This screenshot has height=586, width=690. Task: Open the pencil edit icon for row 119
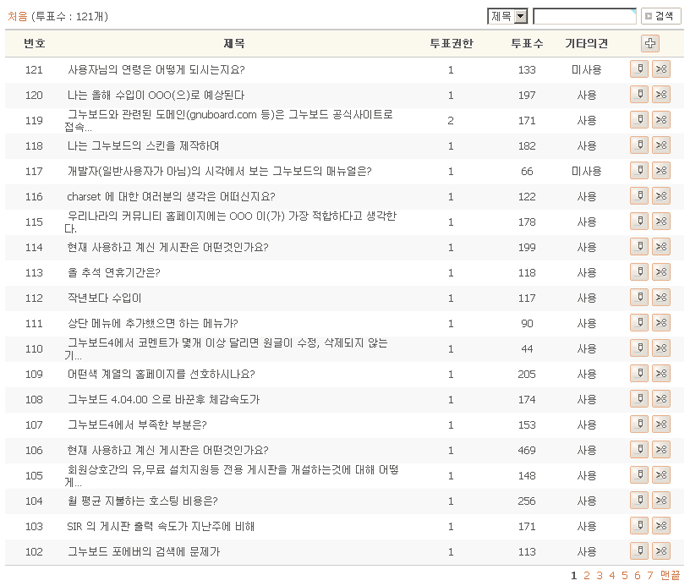pyautogui.click(x=639, y=120)
